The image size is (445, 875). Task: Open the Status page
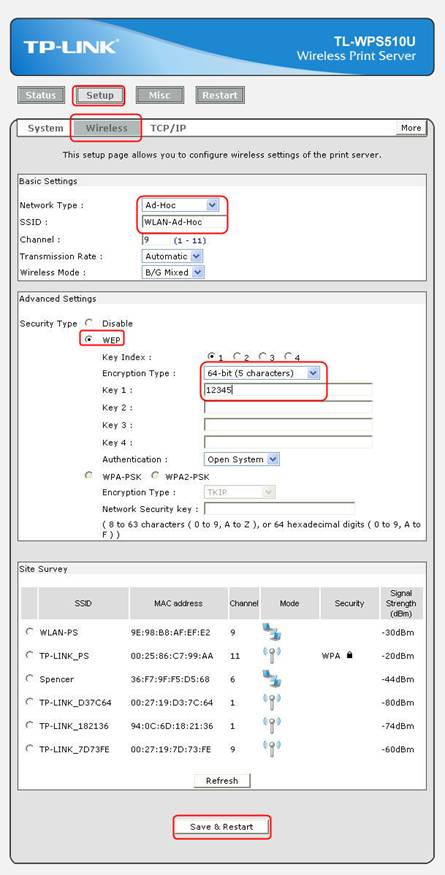[41, 95]
